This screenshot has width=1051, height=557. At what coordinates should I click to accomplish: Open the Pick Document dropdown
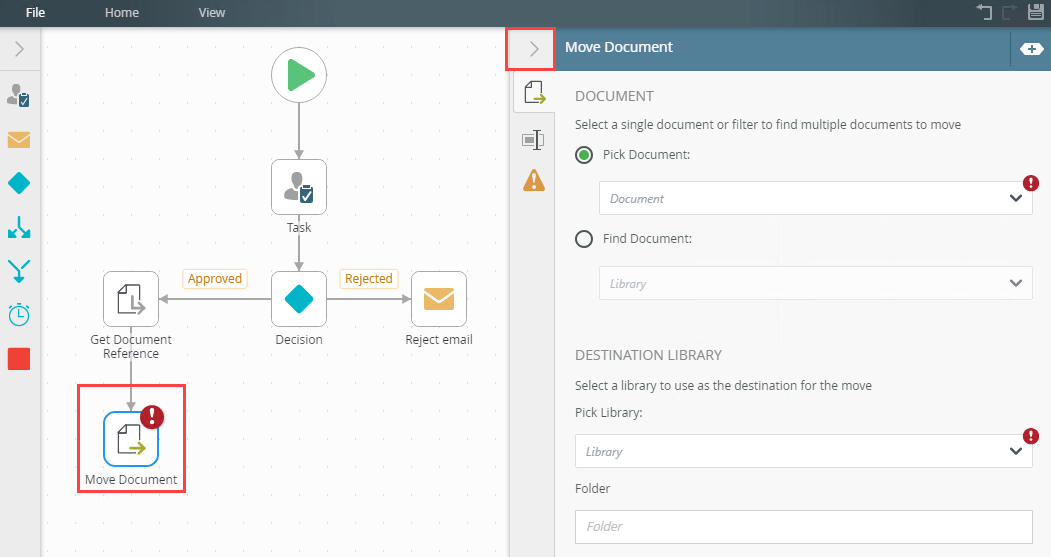click(x=815, y=198)
